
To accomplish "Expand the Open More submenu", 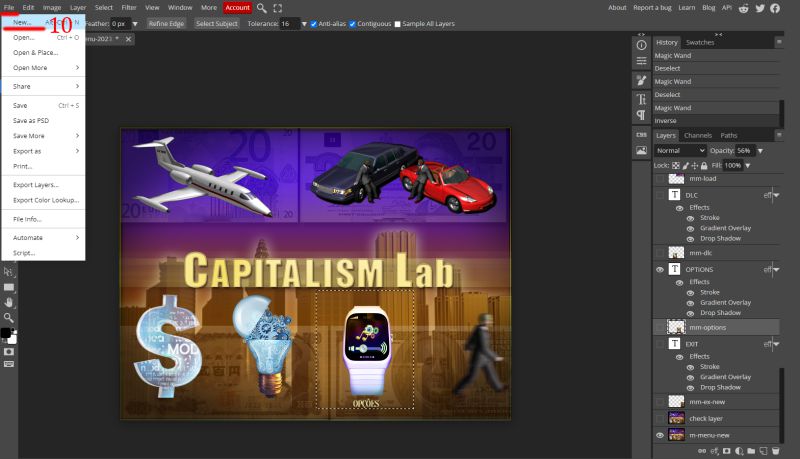I will (43, 68).
